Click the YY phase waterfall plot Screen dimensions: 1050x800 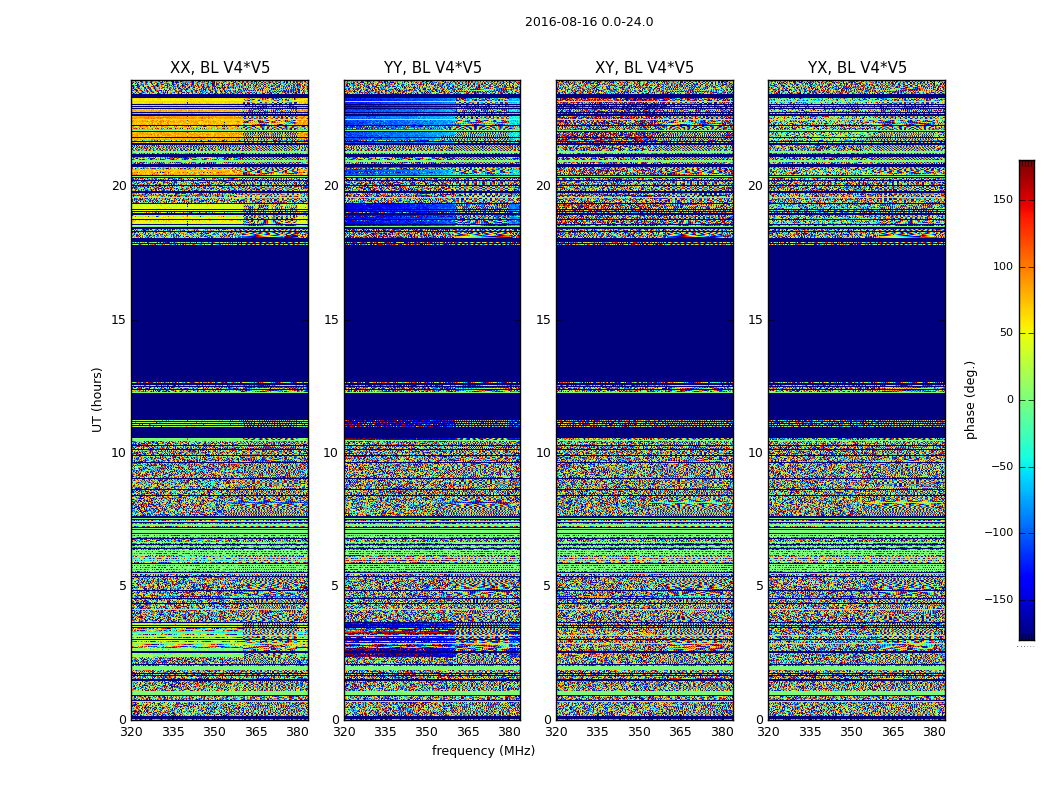[x=433, y=400]
